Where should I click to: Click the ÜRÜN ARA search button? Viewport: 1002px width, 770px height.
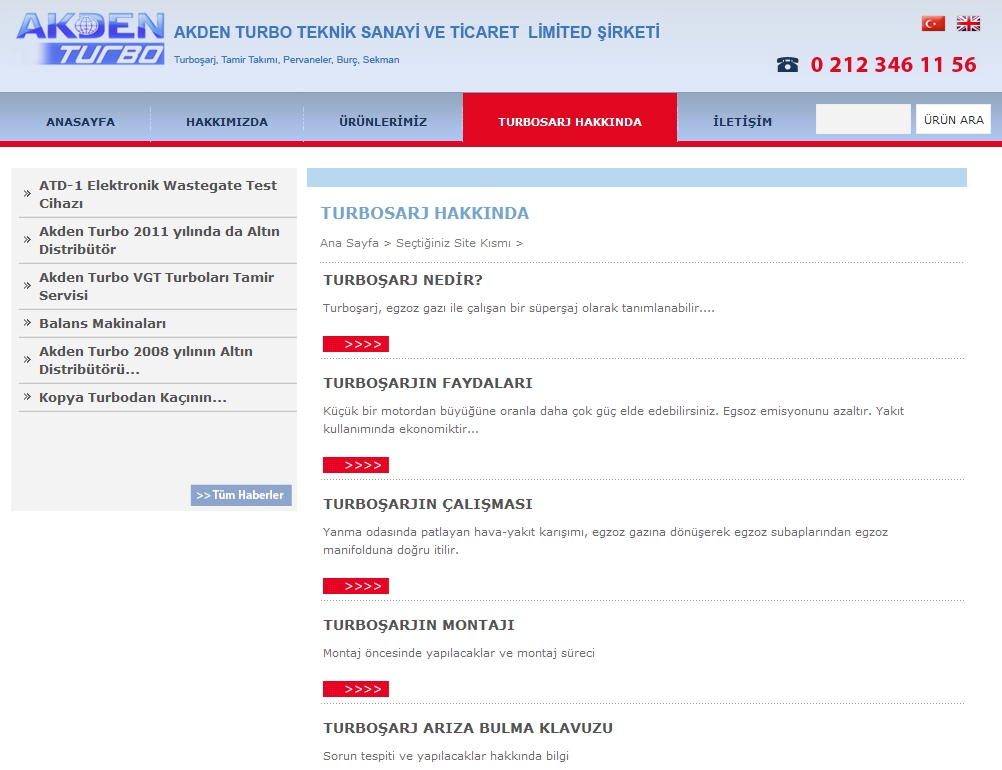(x=953, y=119)
